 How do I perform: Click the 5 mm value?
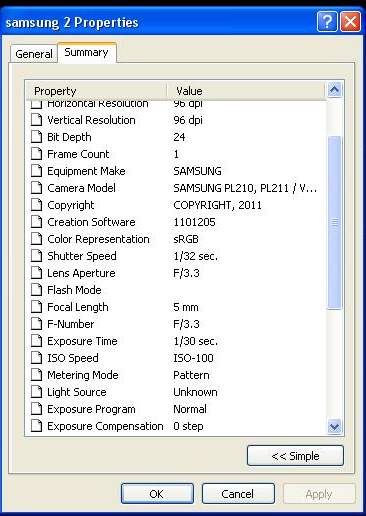point(186,307)
